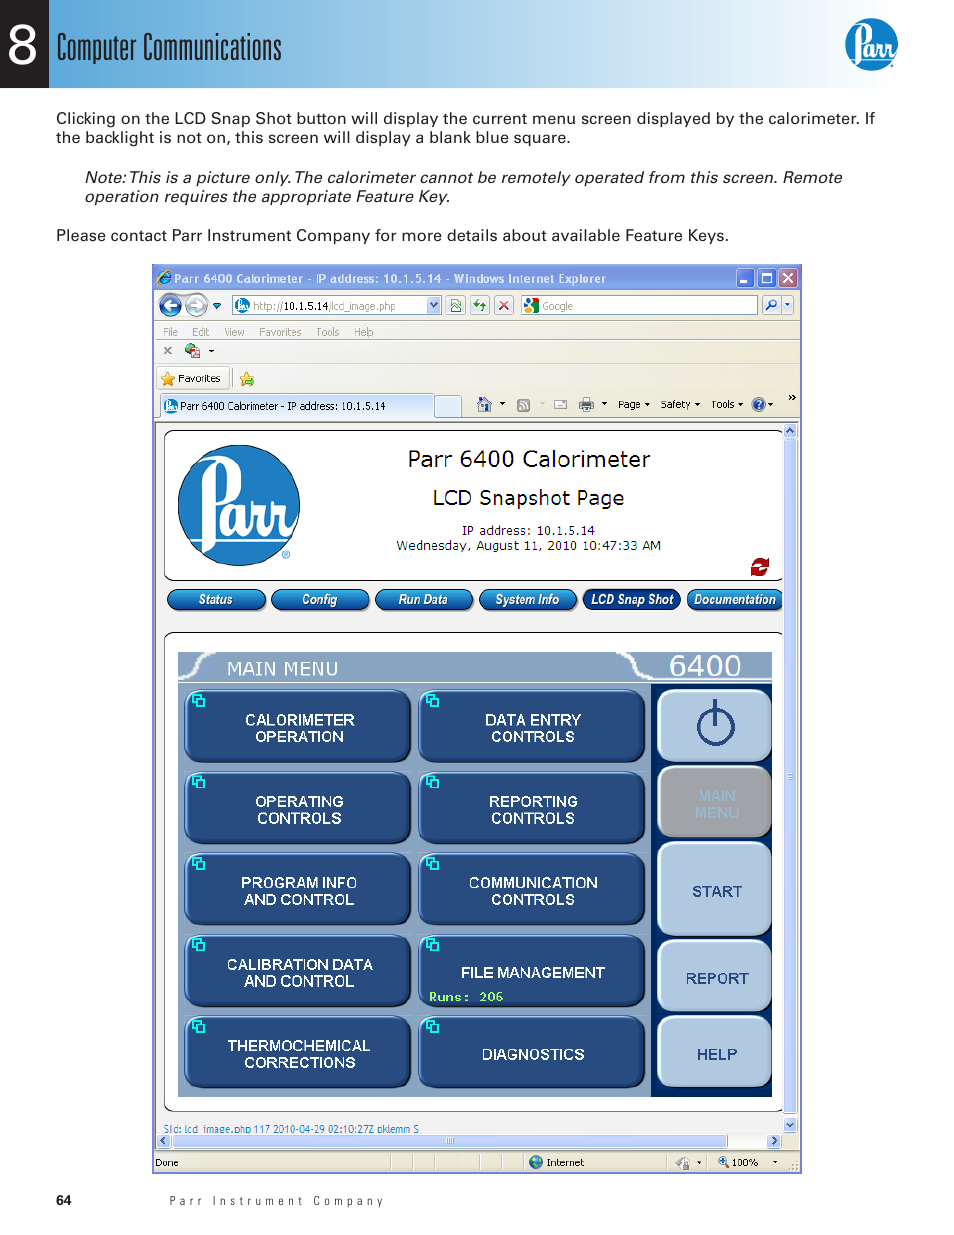The width and height of the screenshot is (954, 1235).
Task: Click the translate toolbar icon
Action: [x=192, y=351]
